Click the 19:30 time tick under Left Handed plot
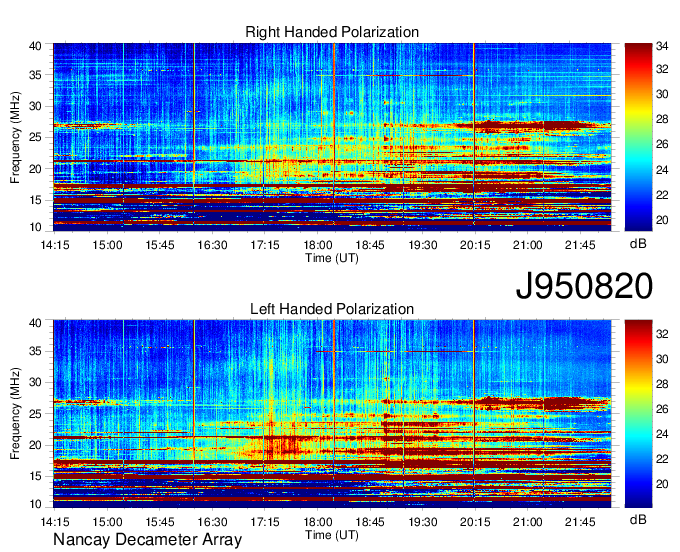 tap(422, 522)
